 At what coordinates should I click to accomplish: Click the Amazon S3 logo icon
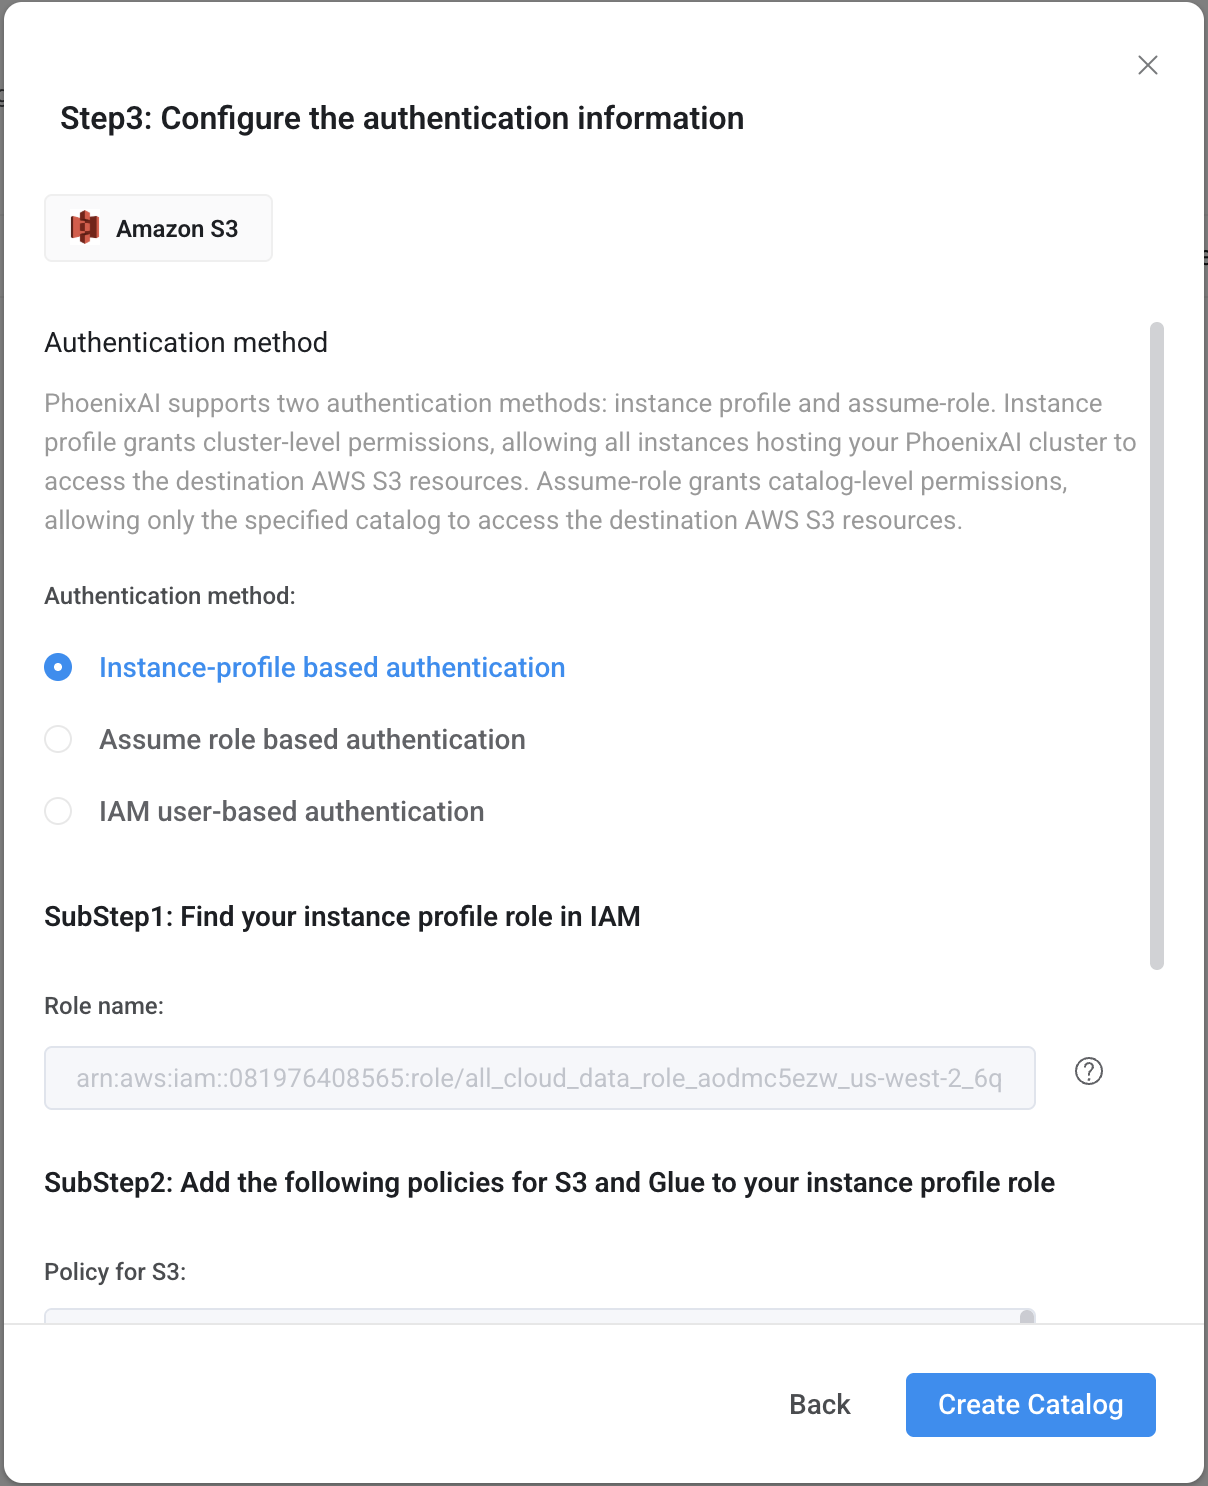point(85,228)
